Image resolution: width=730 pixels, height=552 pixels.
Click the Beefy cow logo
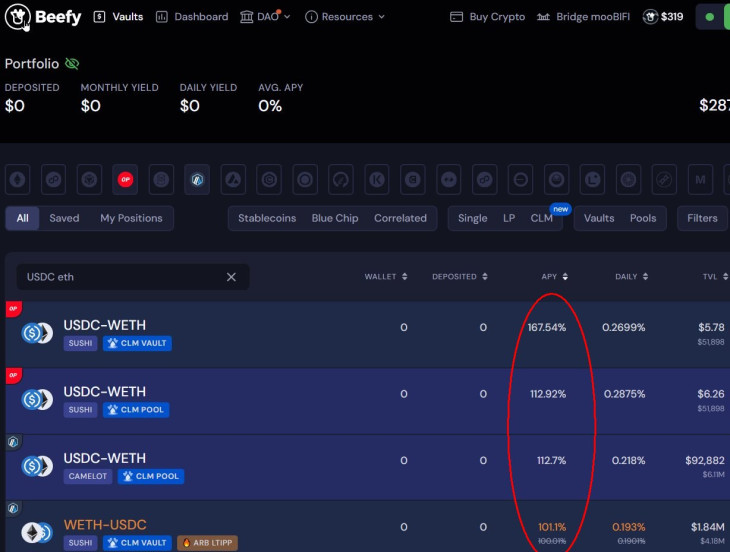(x=18, y=17)
